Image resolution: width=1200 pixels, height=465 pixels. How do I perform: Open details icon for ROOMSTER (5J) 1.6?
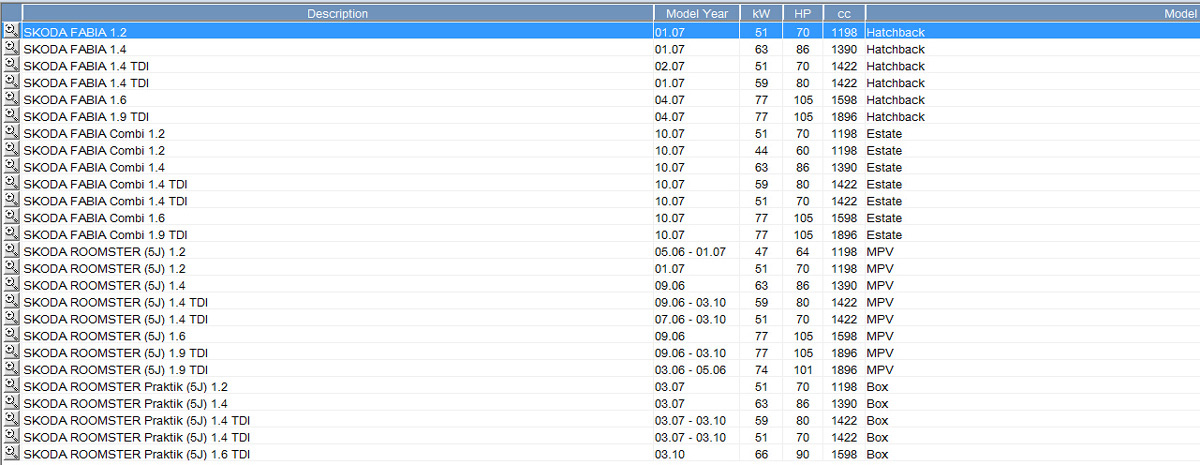10,336
